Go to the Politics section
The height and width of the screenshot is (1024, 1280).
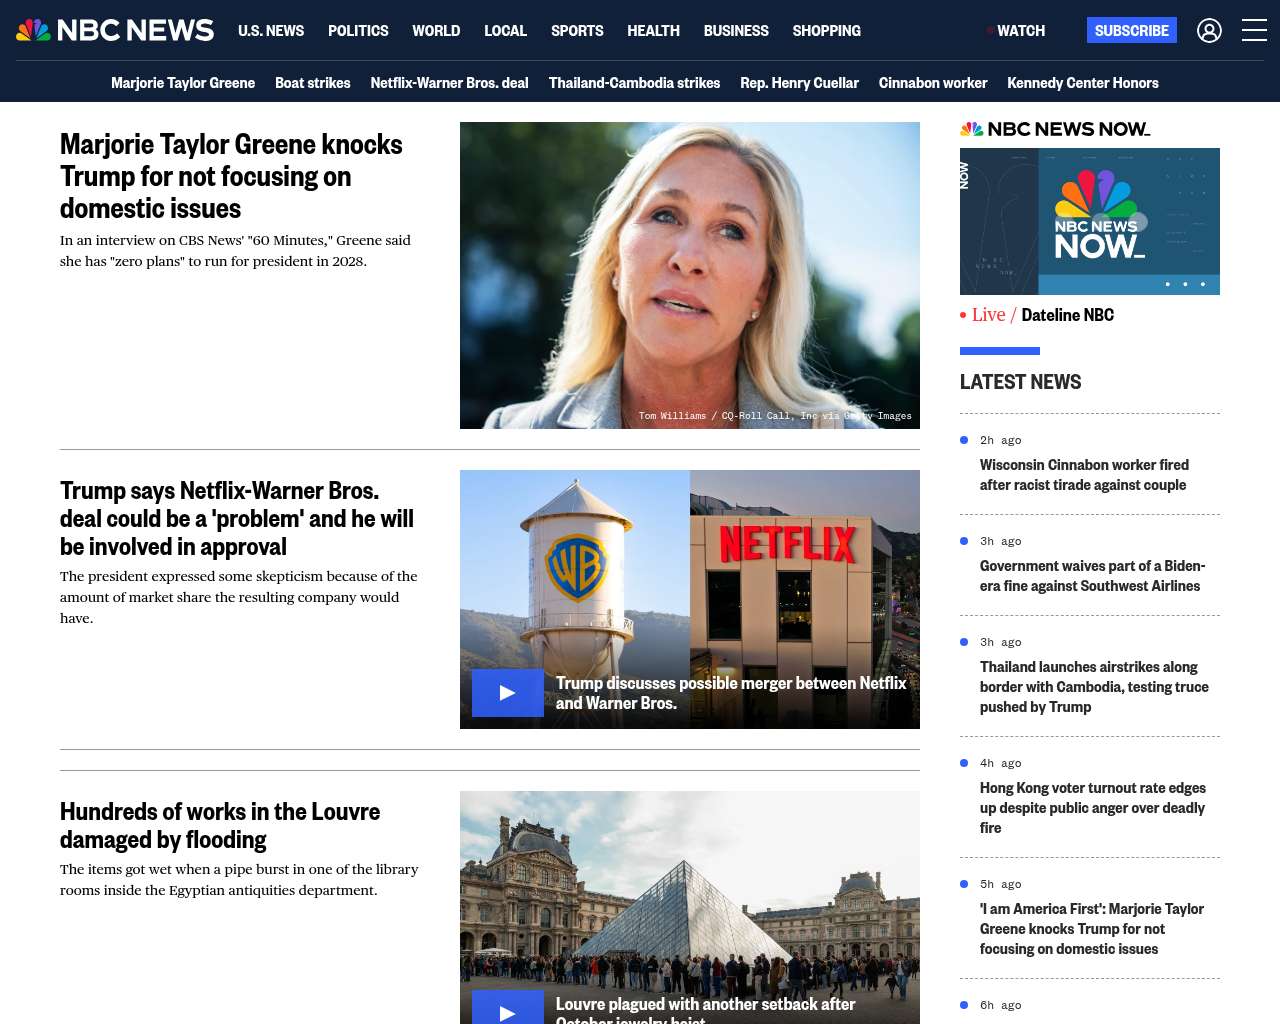[x=358, y=31]
